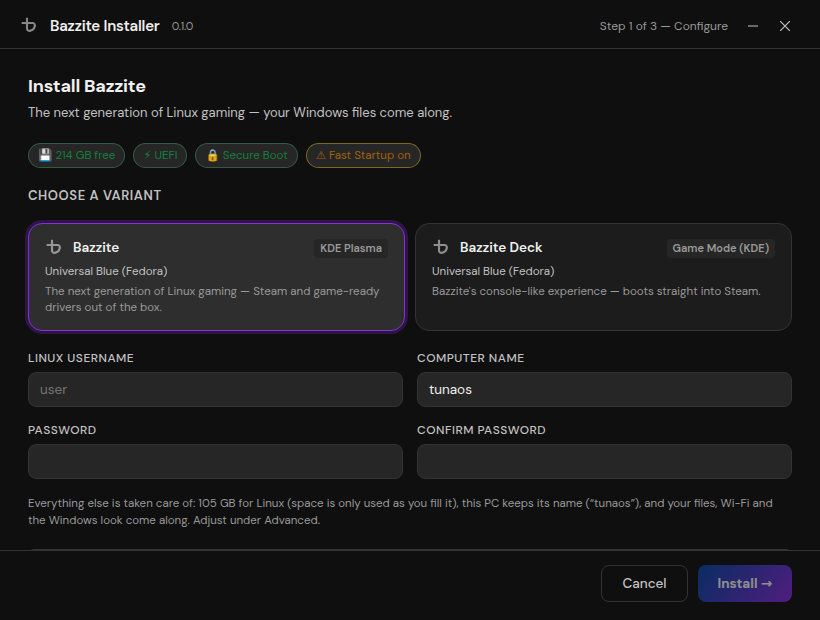Focus the Linux Username field
This screenshot has height=620, width=820.
pyautogui.click(x=215, y=389)
